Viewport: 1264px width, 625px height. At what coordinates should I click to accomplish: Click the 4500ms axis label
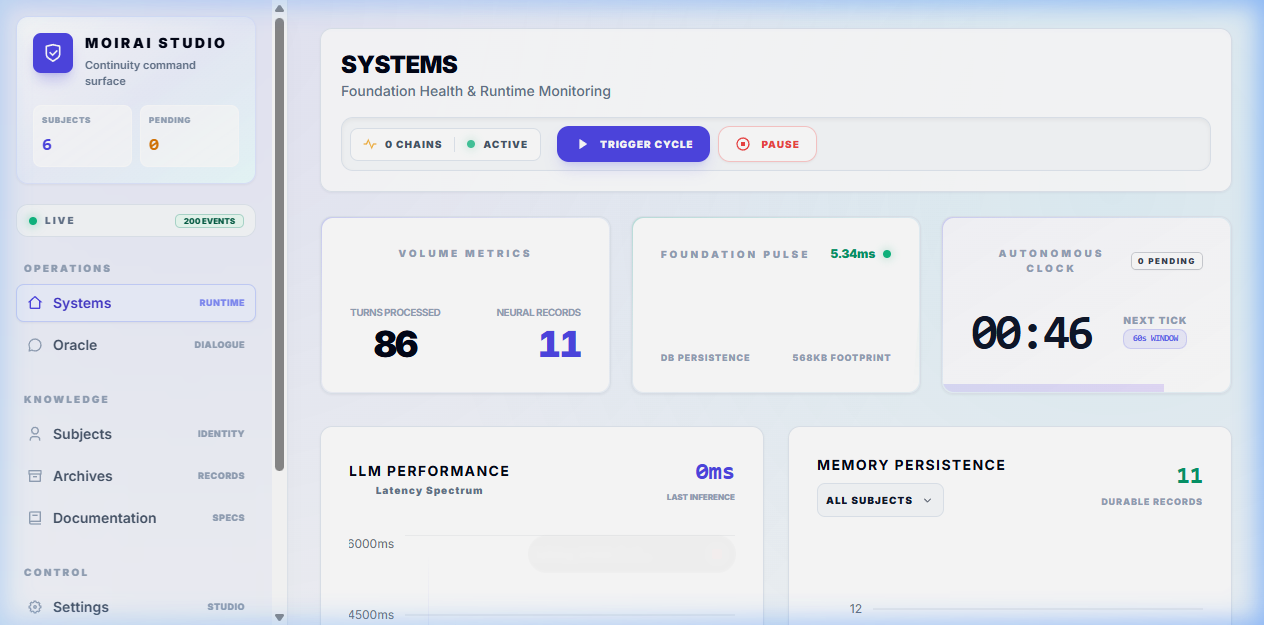pyautogui.click(x=371, y=615)
